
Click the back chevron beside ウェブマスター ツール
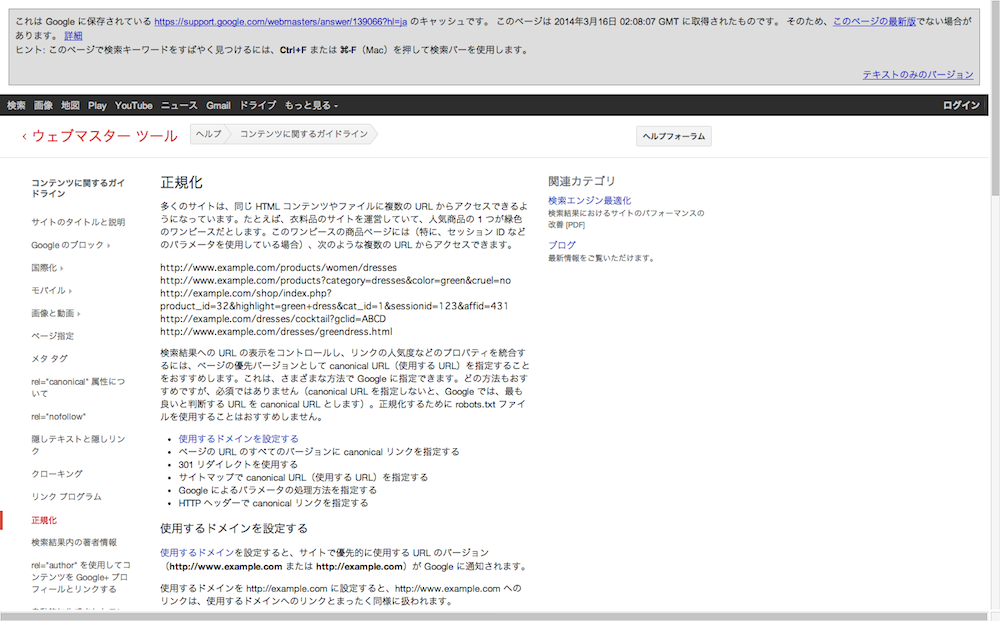pyautogui.click(x=24, y=136)
